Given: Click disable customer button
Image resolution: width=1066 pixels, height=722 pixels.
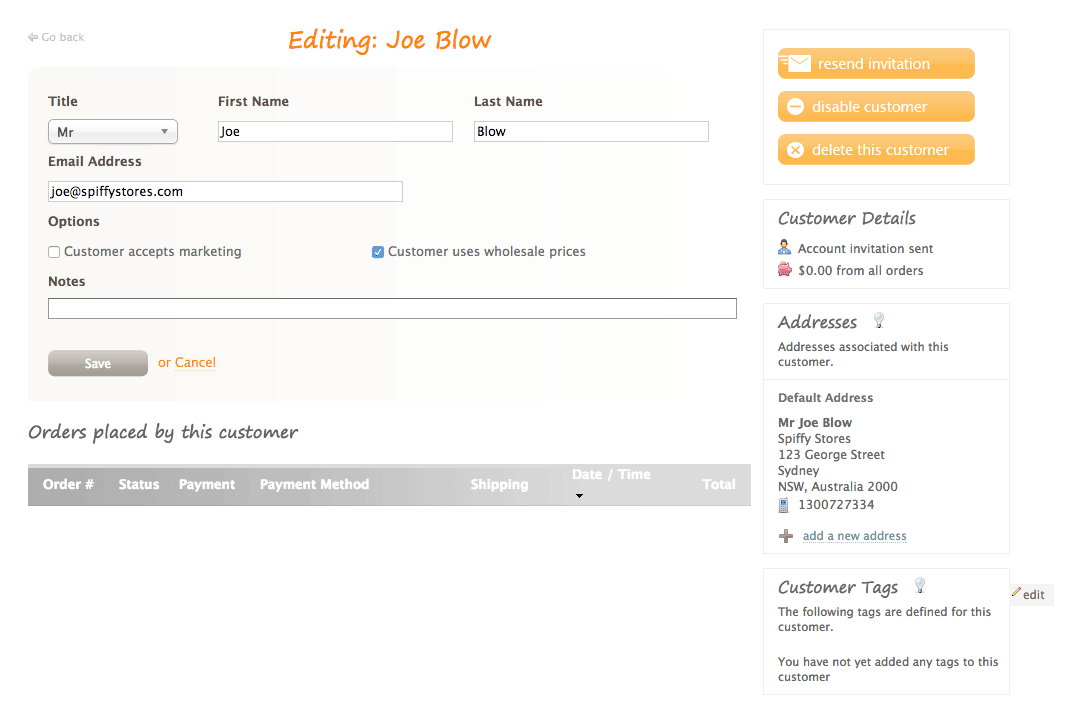Looking at the screenshot, I should tap(876, 107).
